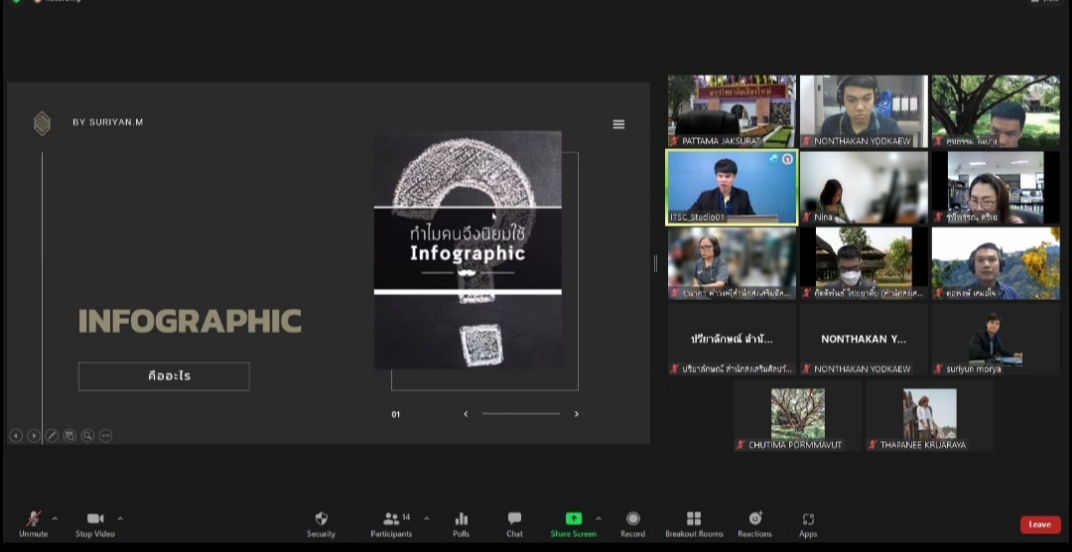Click the slide progress line between chevrons
1072x552 pixels.
(521, 414)
